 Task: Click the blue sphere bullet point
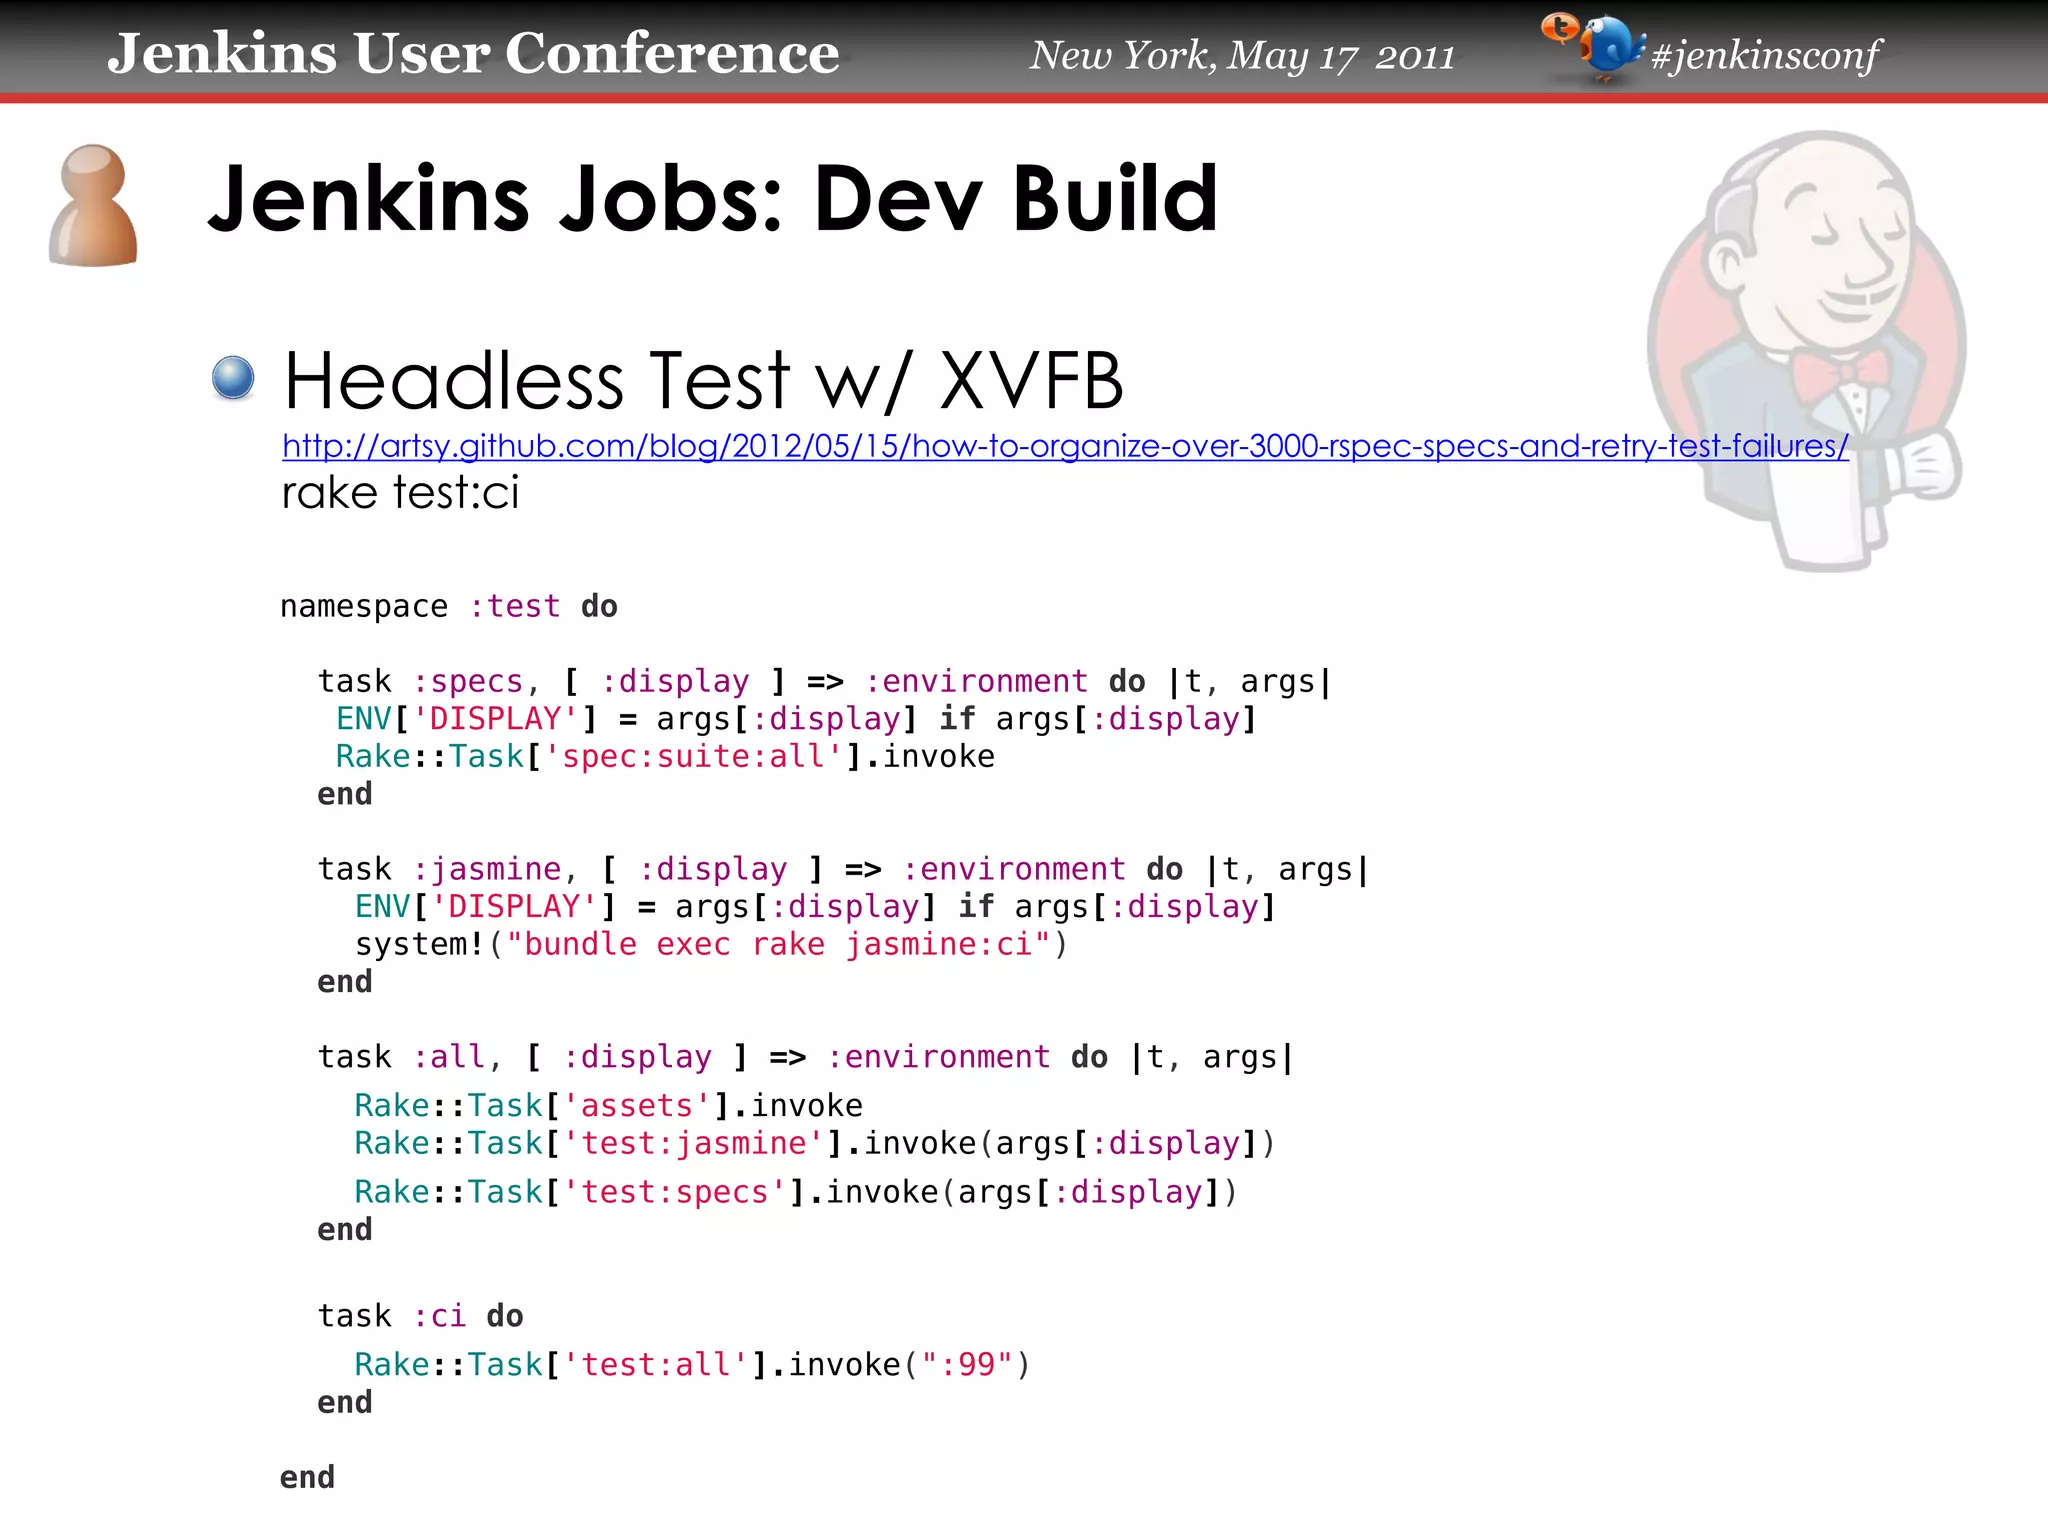tap(234, 379)
